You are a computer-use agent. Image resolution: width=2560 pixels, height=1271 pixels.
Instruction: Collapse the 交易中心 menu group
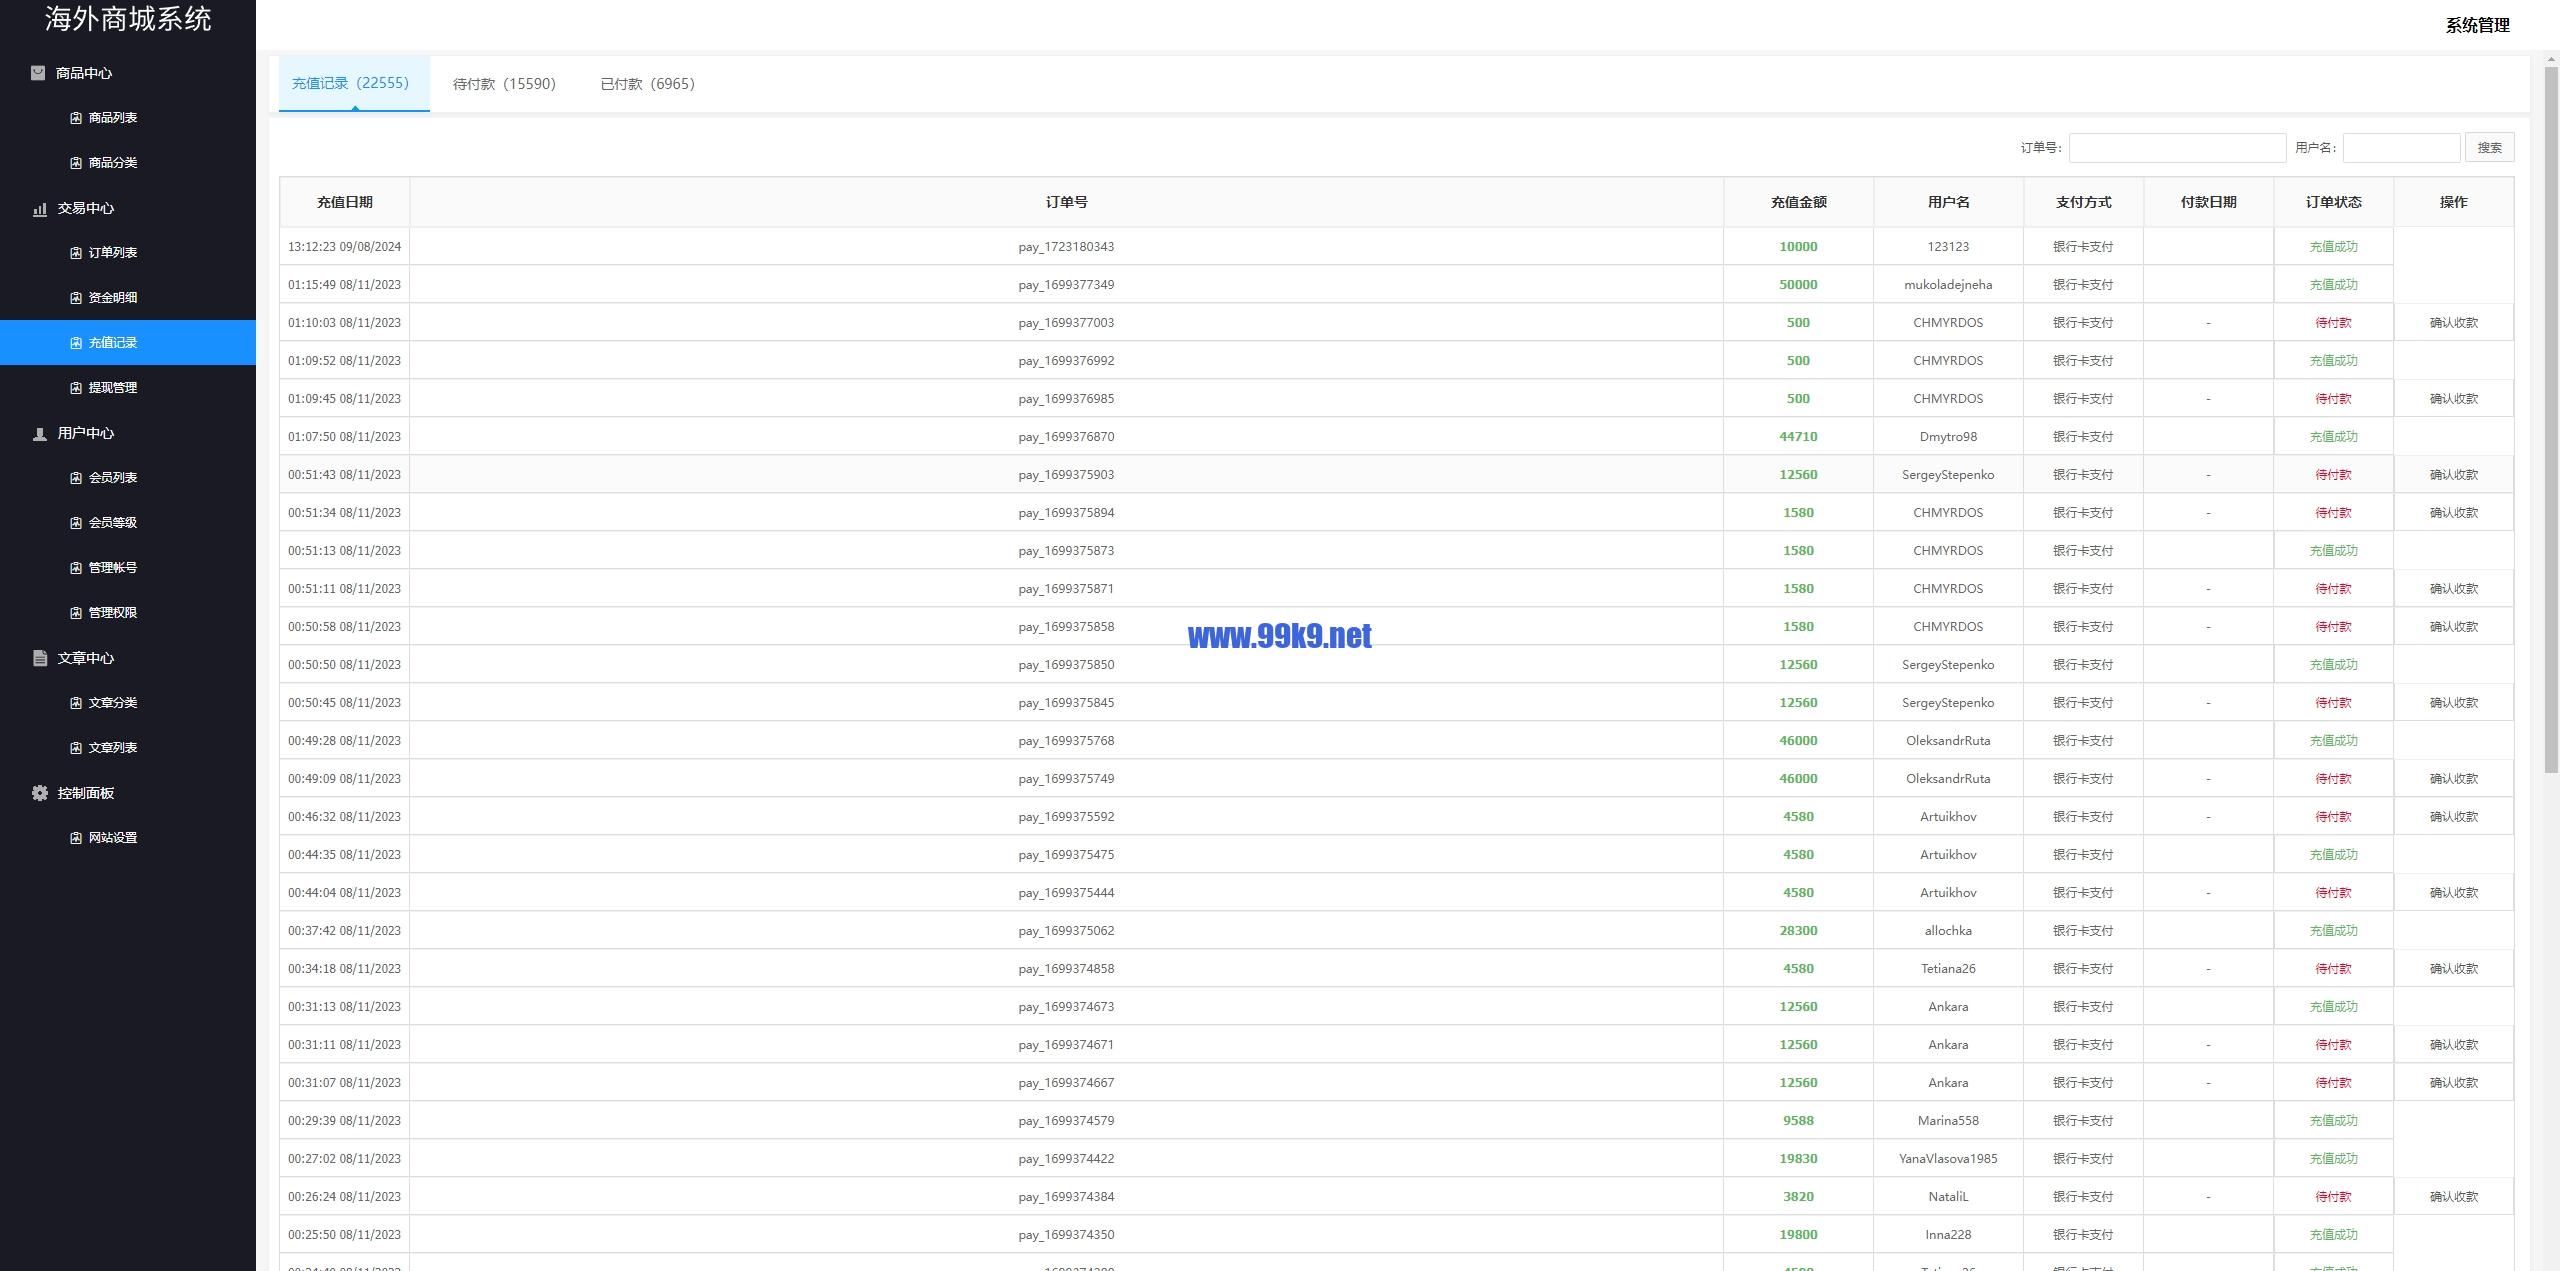[128, 208]
